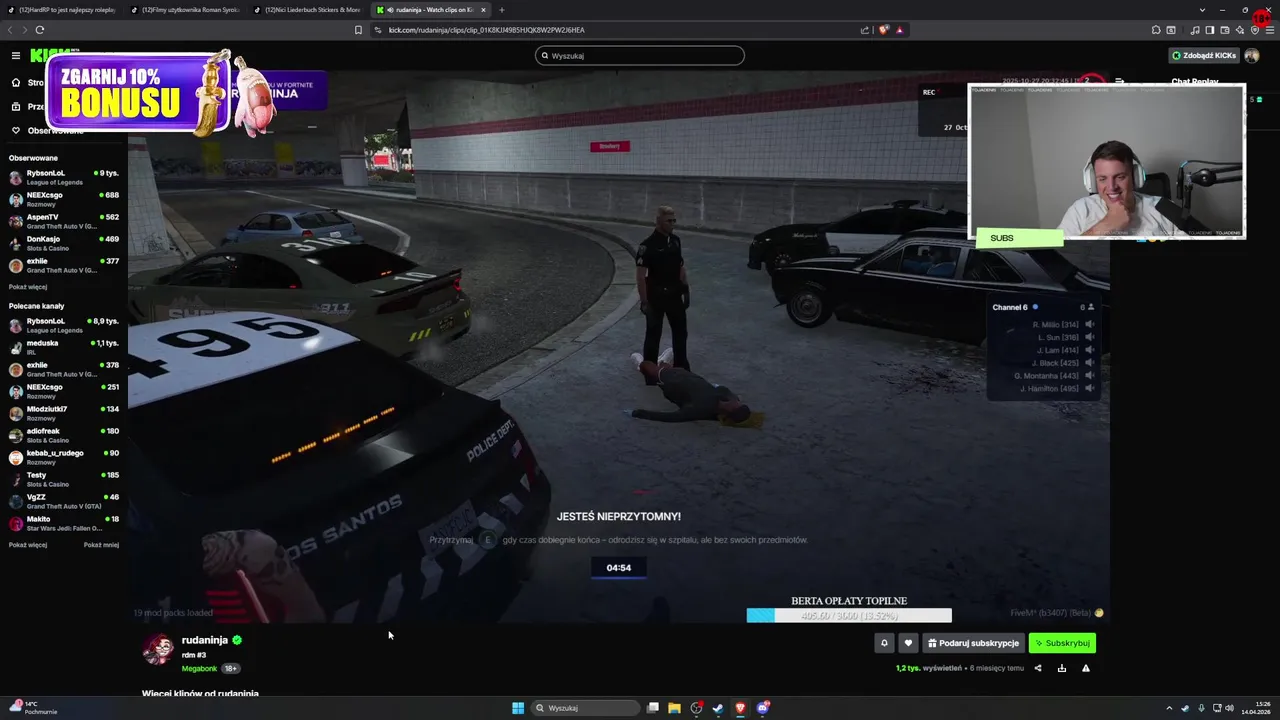Screen dimensions: 1280x720
Task: Open the Megabonk category link
Action: (x=199, y=668)
